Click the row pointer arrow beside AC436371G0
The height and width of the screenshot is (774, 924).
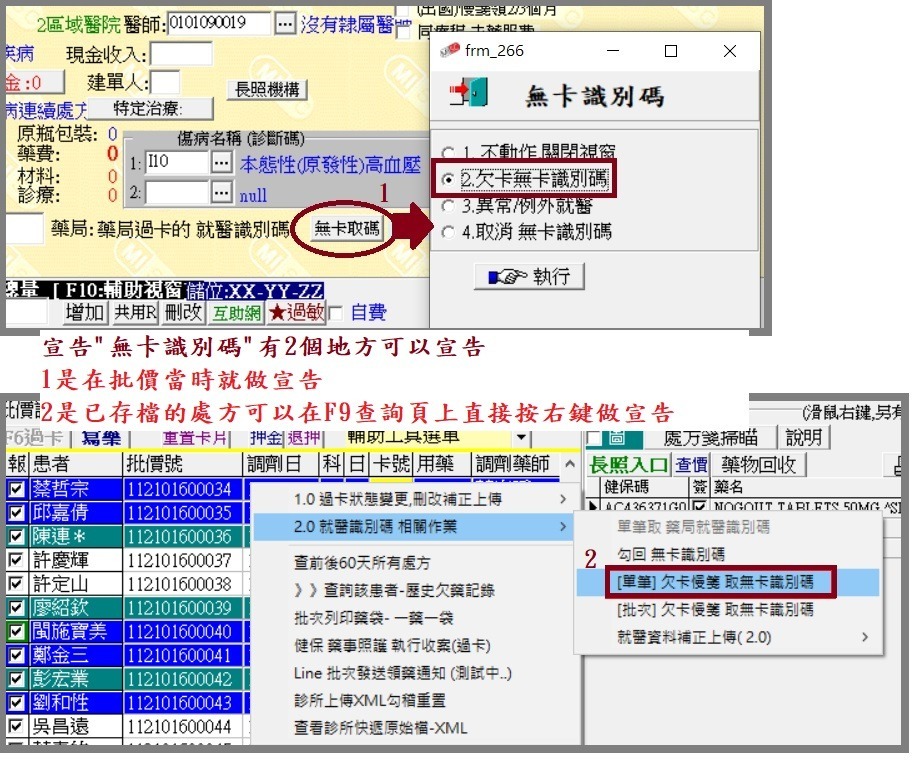point(593,506)
